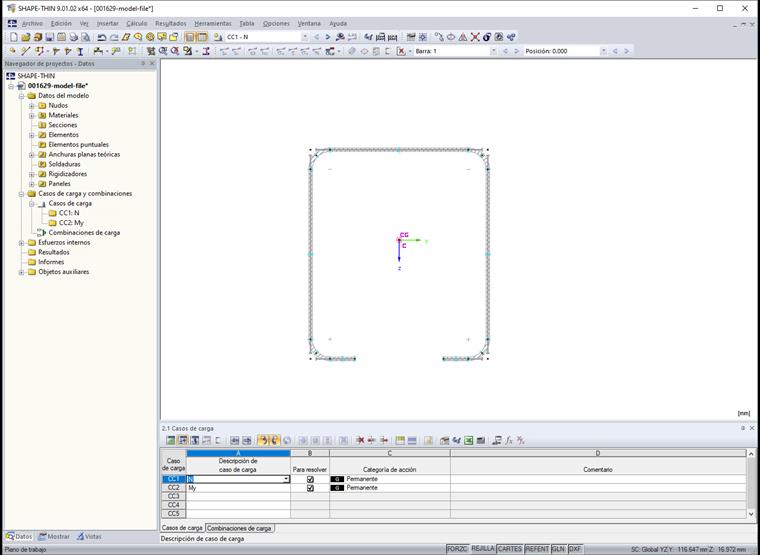
Task: Toggle CARTES in the status bar
Action: click(510, 549)
